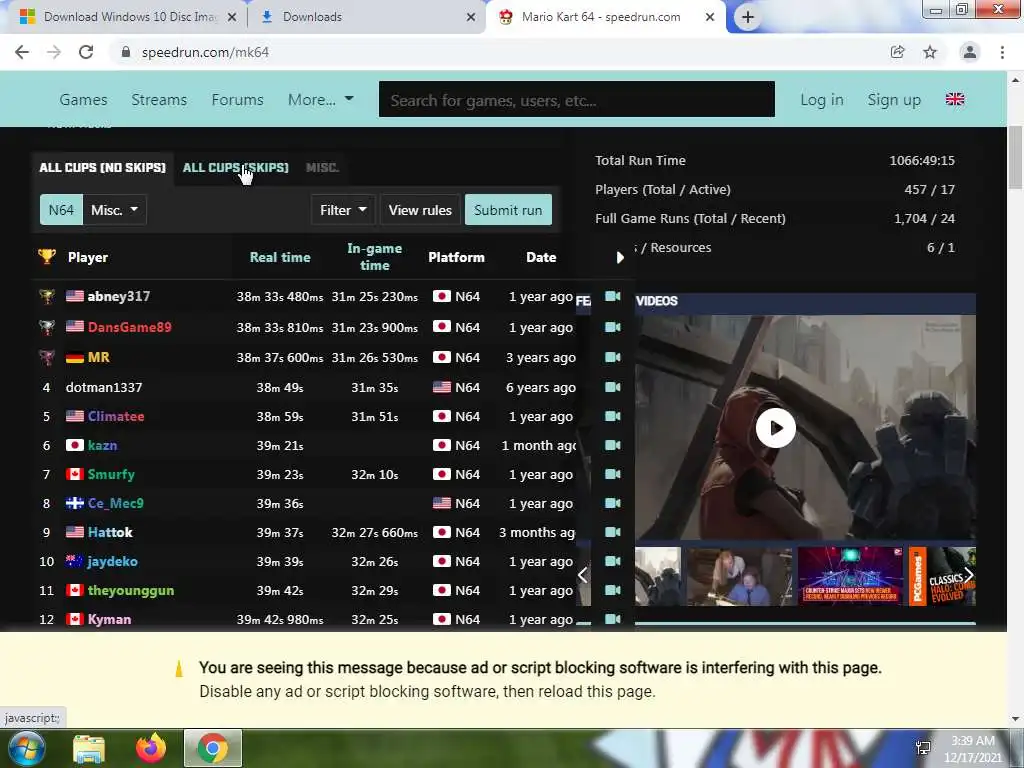This screenshot has width=1024, height=768.
Task: Click the page vertical scrollbar
Action: pyautogui.click(x=1015, y=157)
